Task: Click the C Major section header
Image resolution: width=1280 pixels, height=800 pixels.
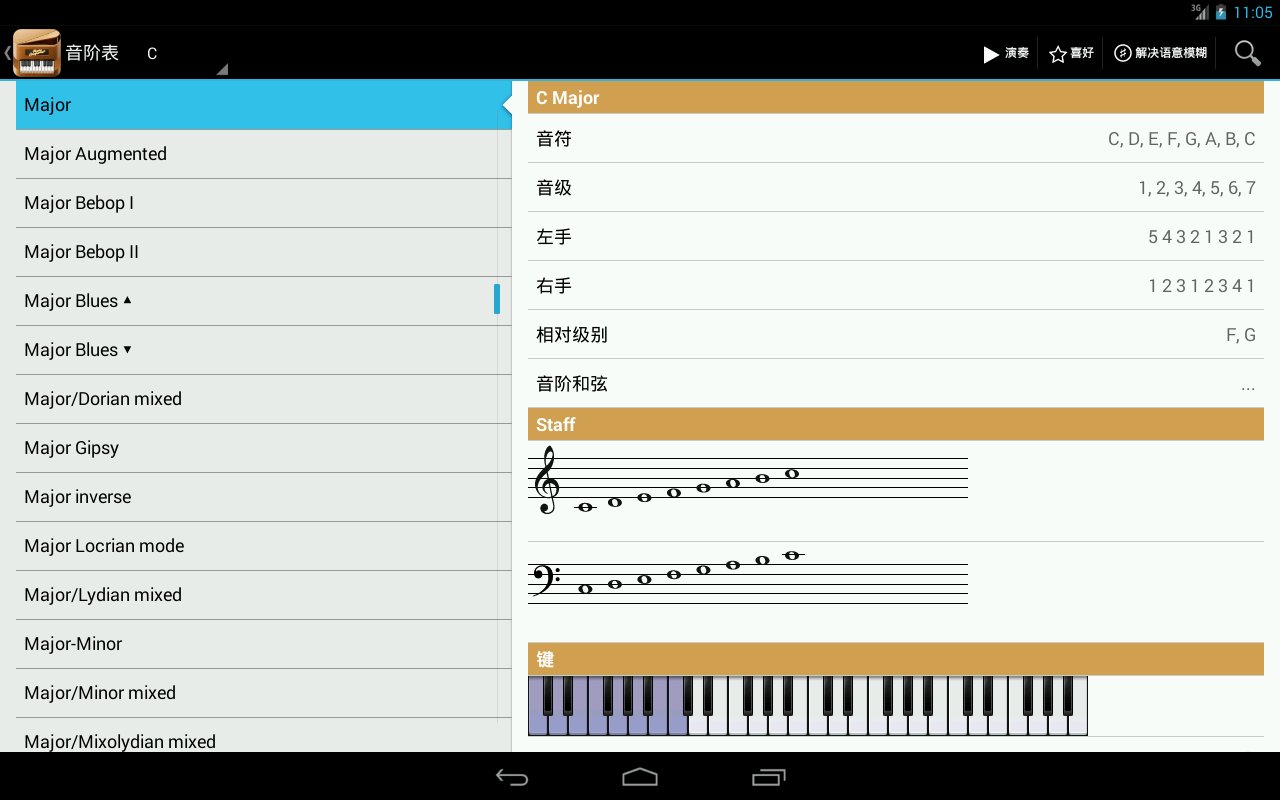Action: point(896,98)
